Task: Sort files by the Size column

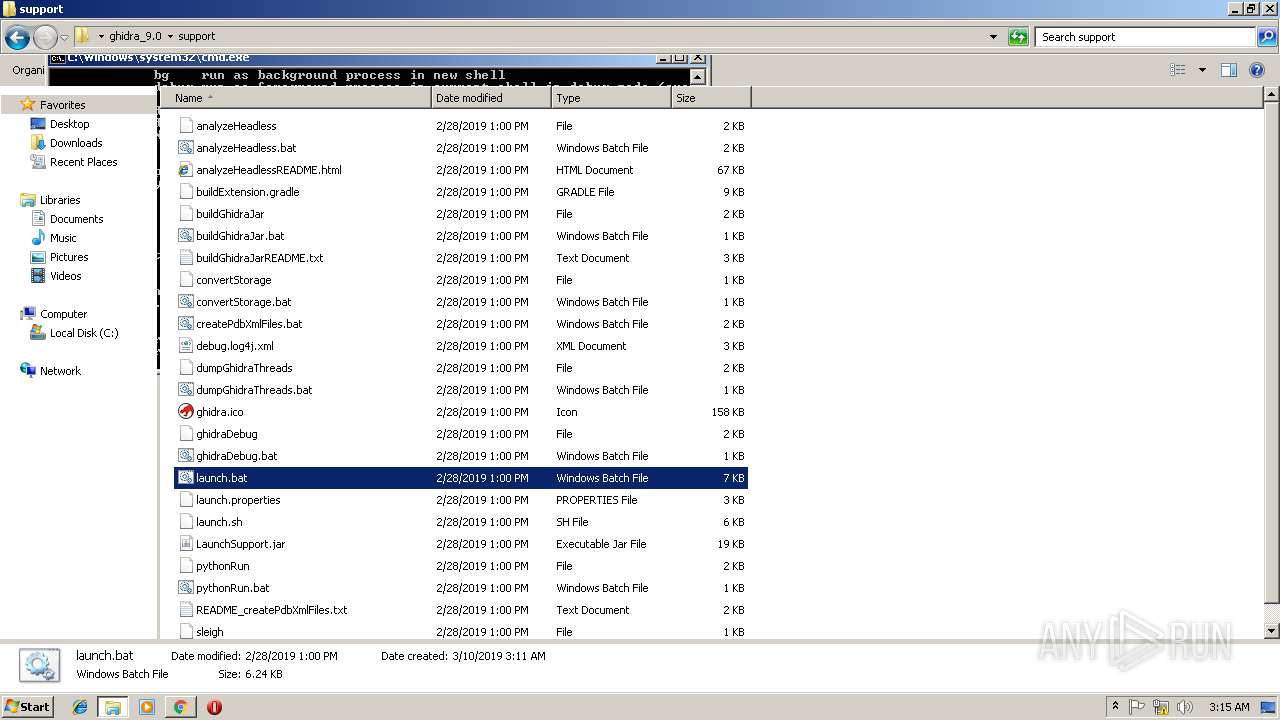Action: coord(711,98)
